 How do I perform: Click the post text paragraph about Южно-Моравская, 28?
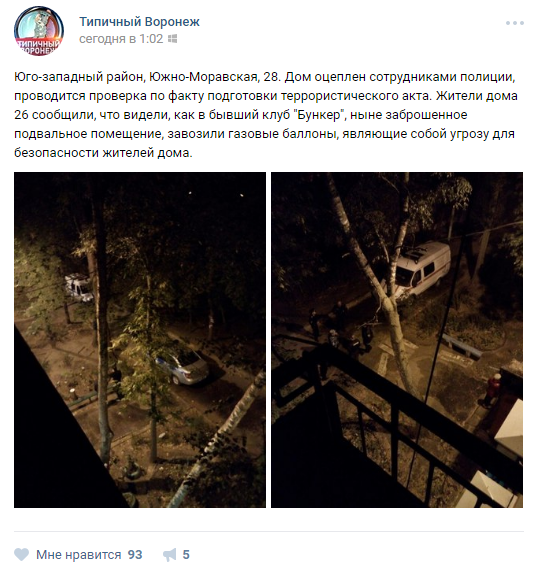[x=266, y=115]
